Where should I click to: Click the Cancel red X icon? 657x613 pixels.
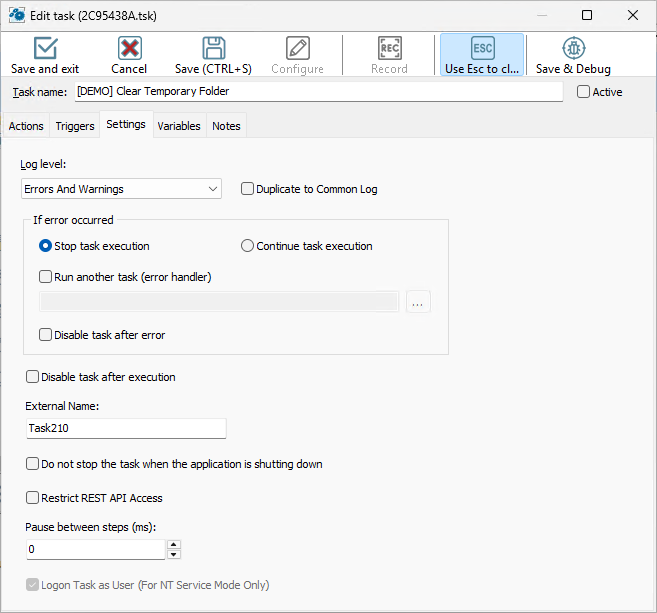click(129, 48)
